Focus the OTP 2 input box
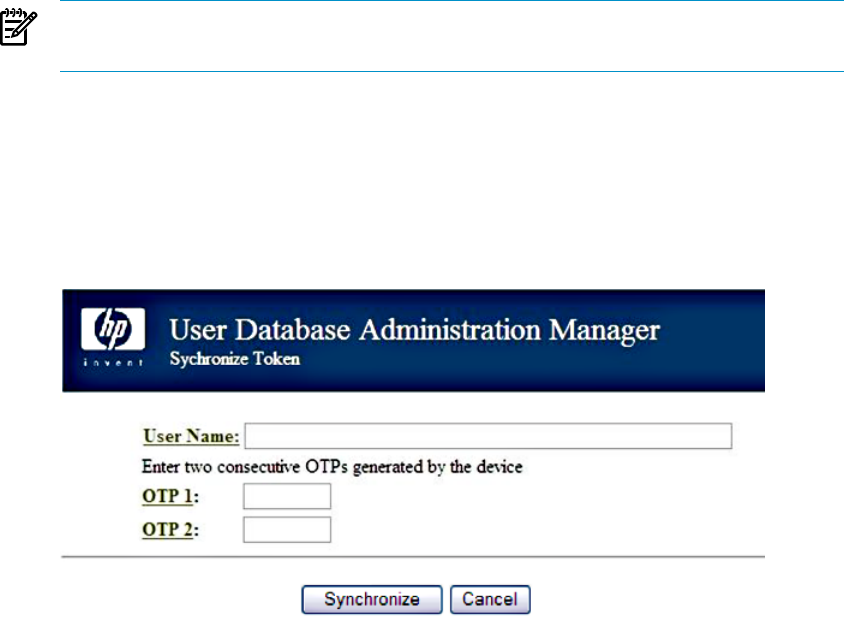Viewport: 844px width, 620px height. pos(287,530)
